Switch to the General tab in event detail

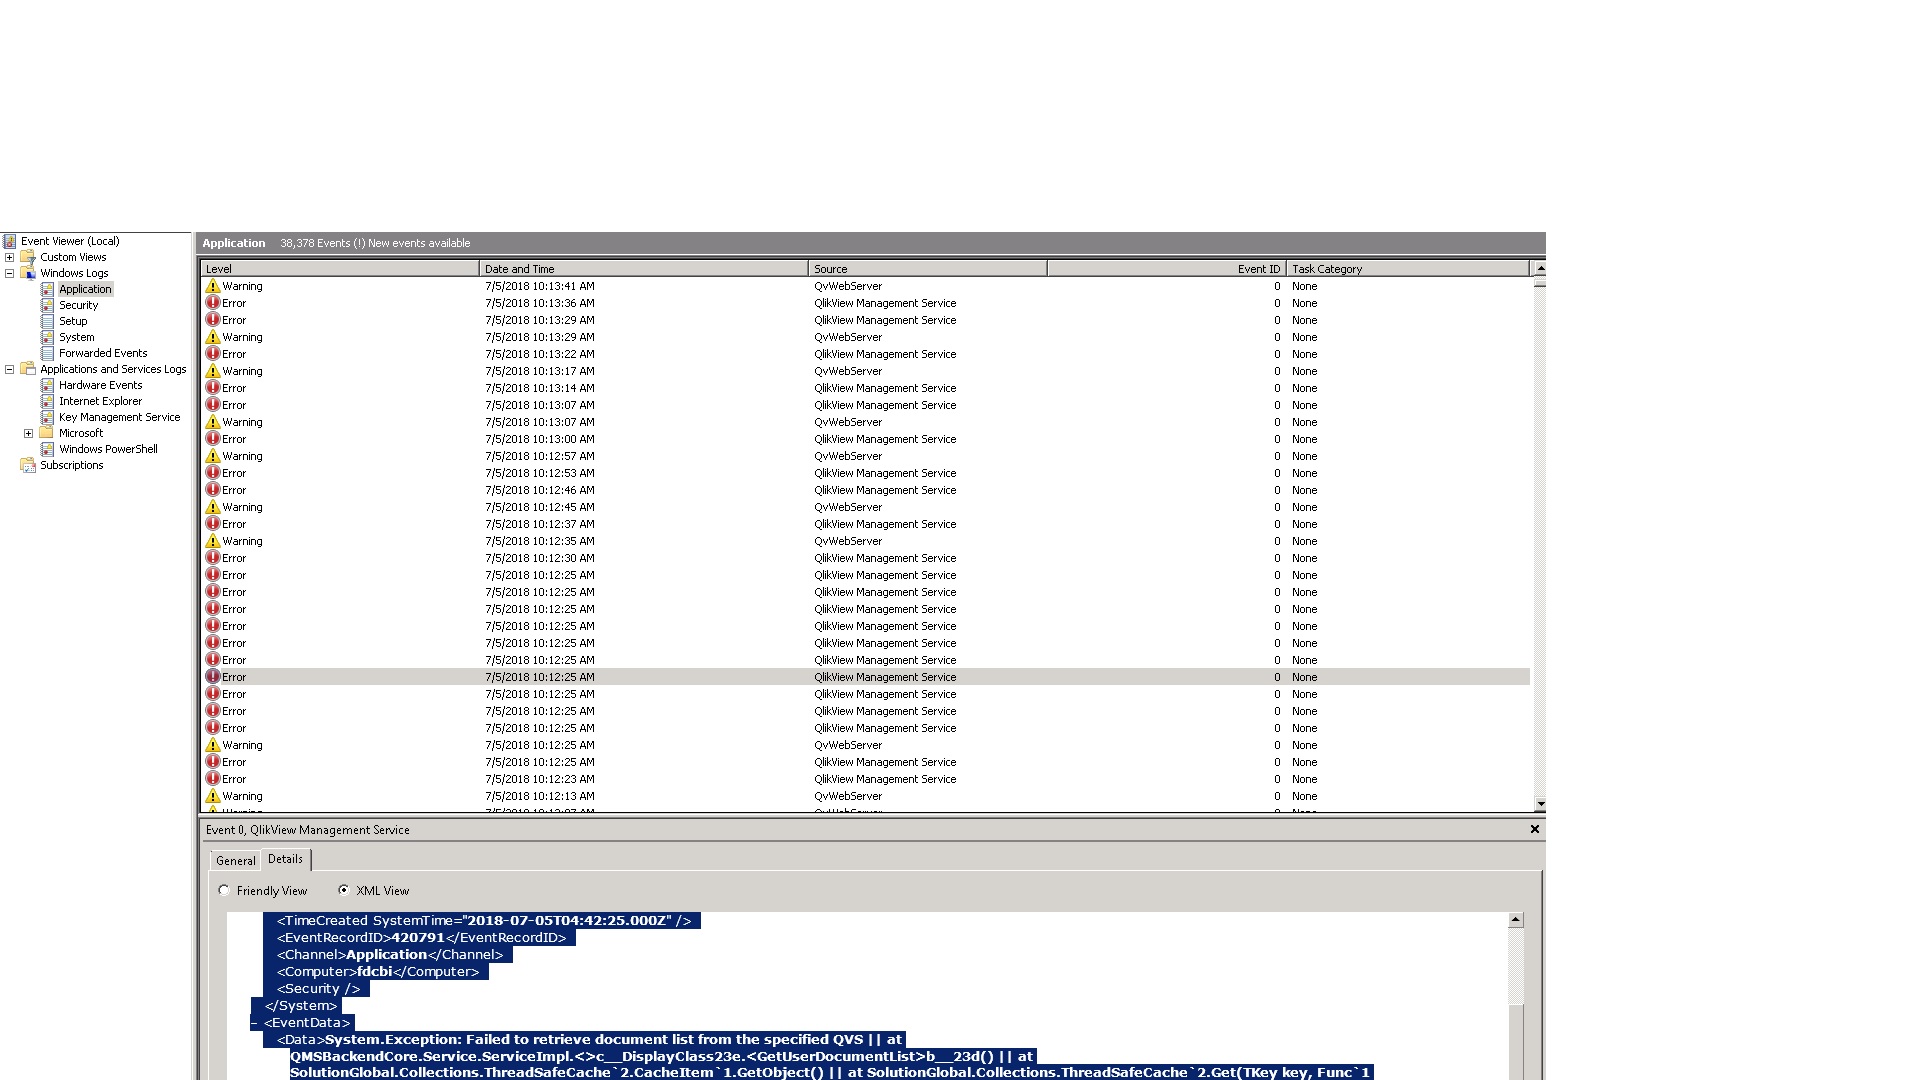[x=235, y=860]
